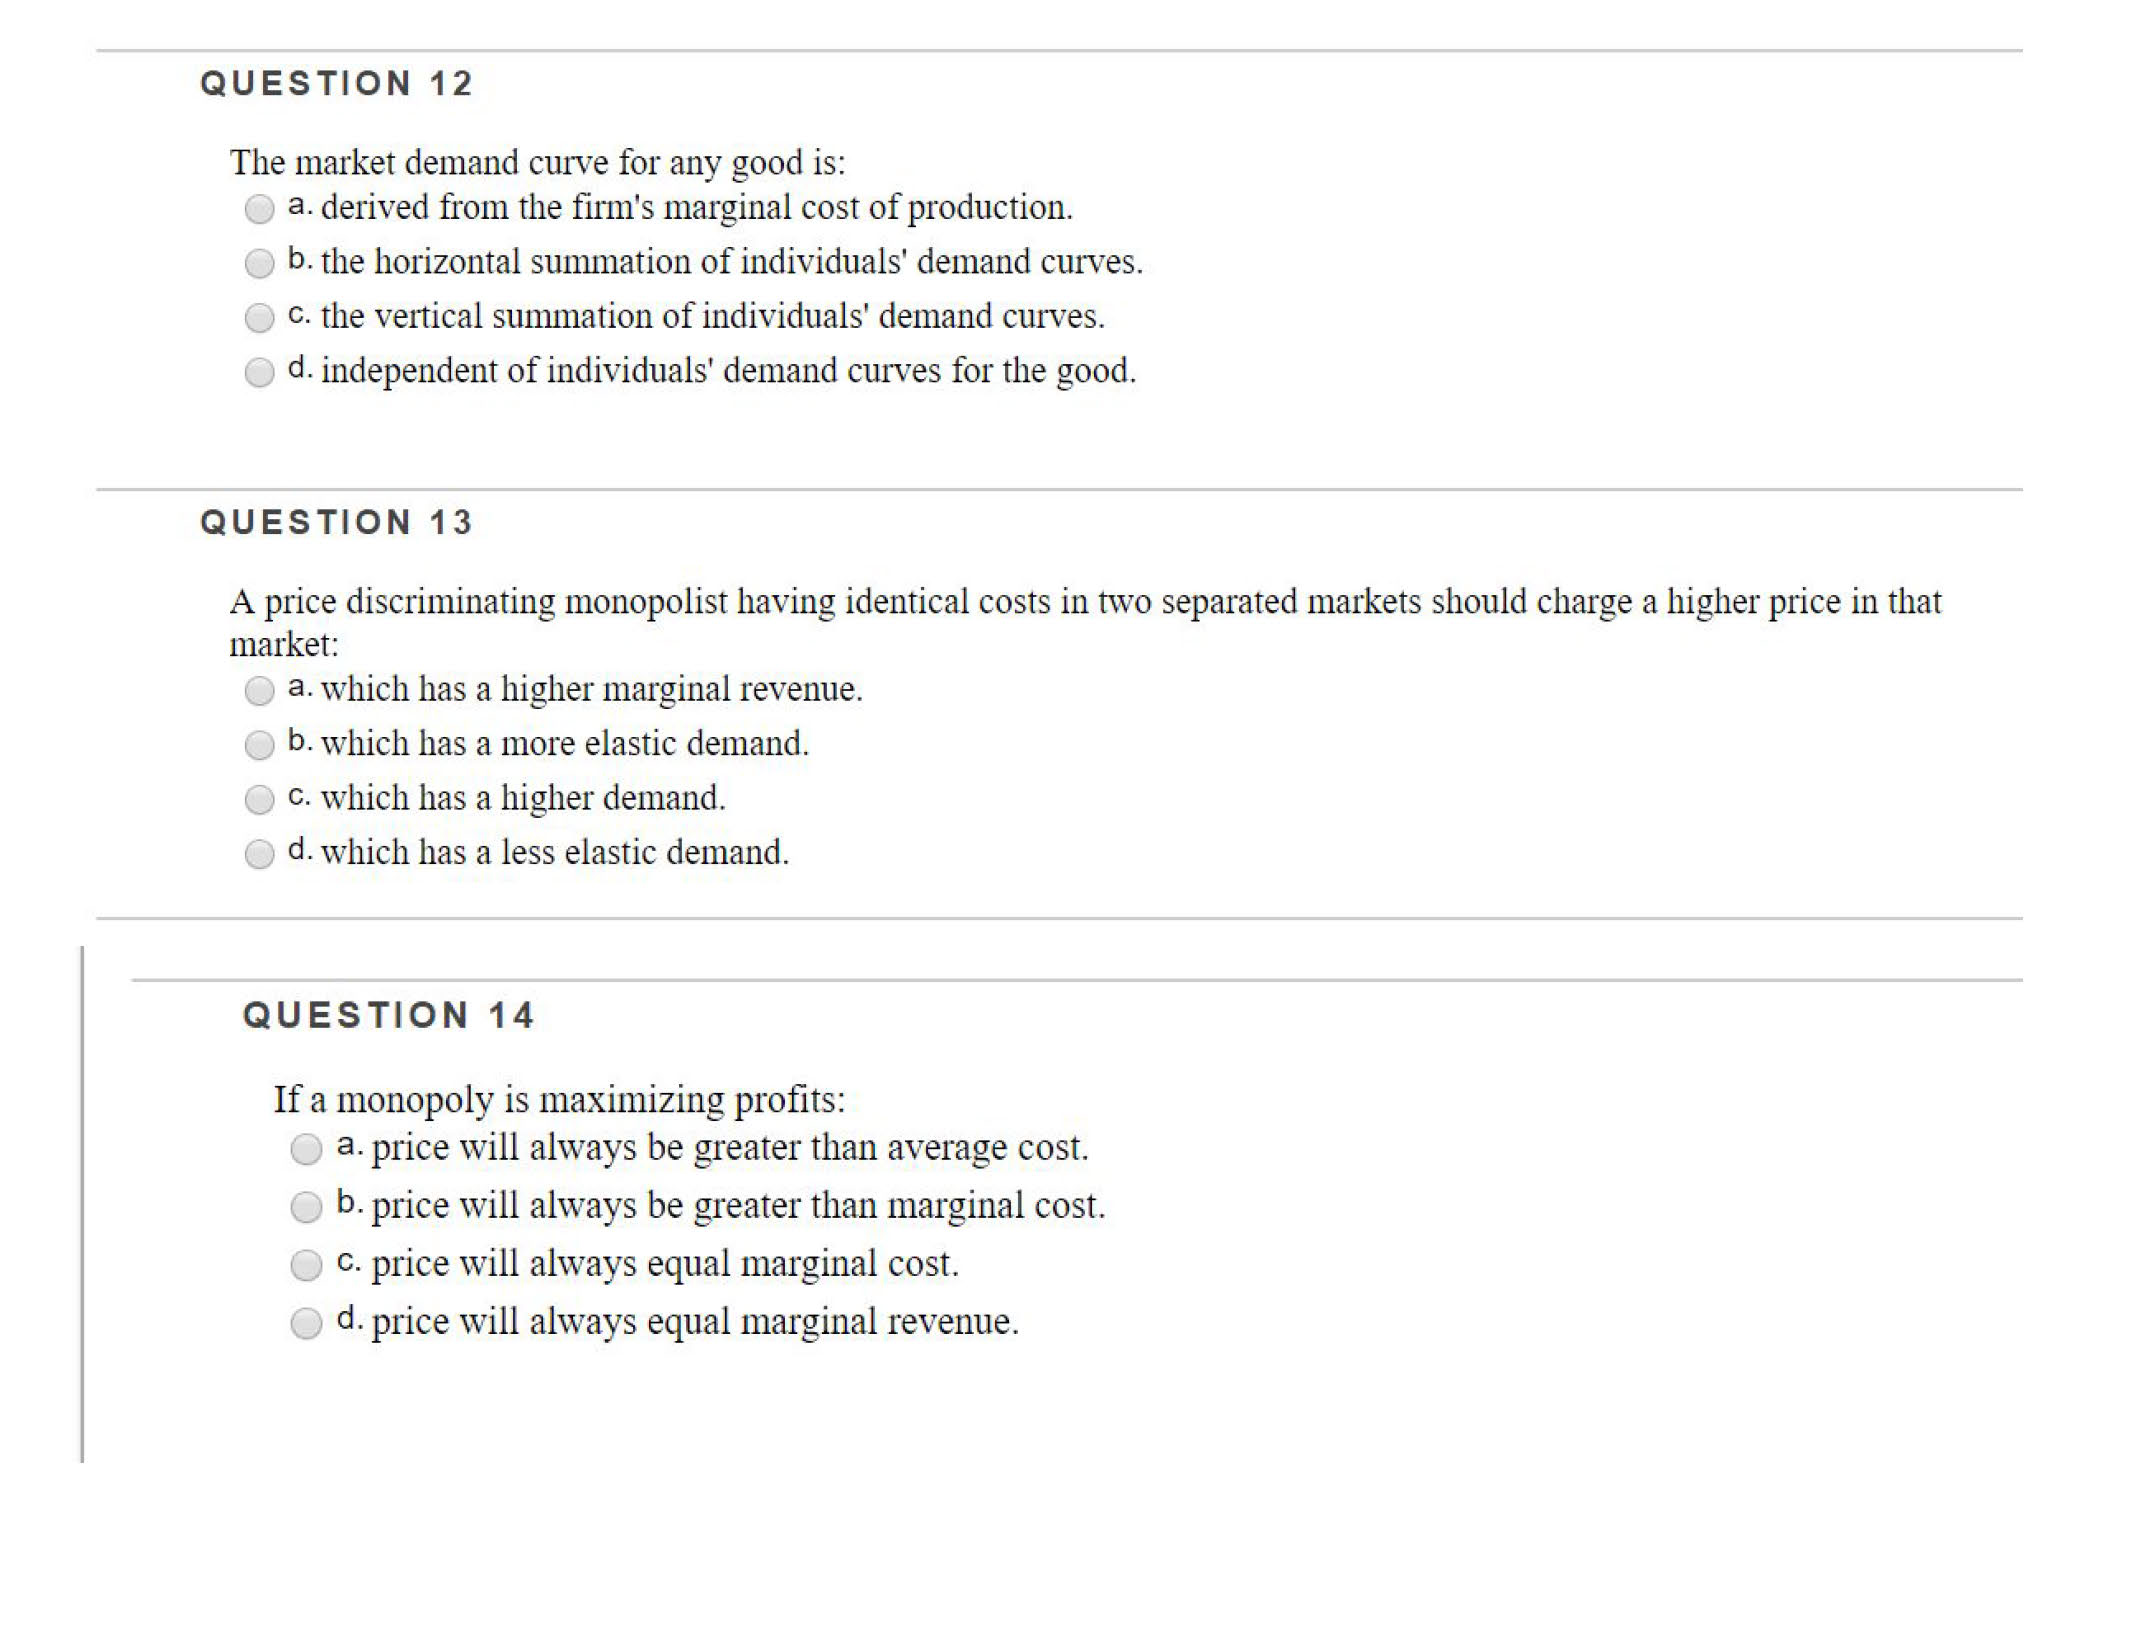The image size is (2151, 1630).
Task: Click the 'market demand curve' question text
Action: click(537, 162)
